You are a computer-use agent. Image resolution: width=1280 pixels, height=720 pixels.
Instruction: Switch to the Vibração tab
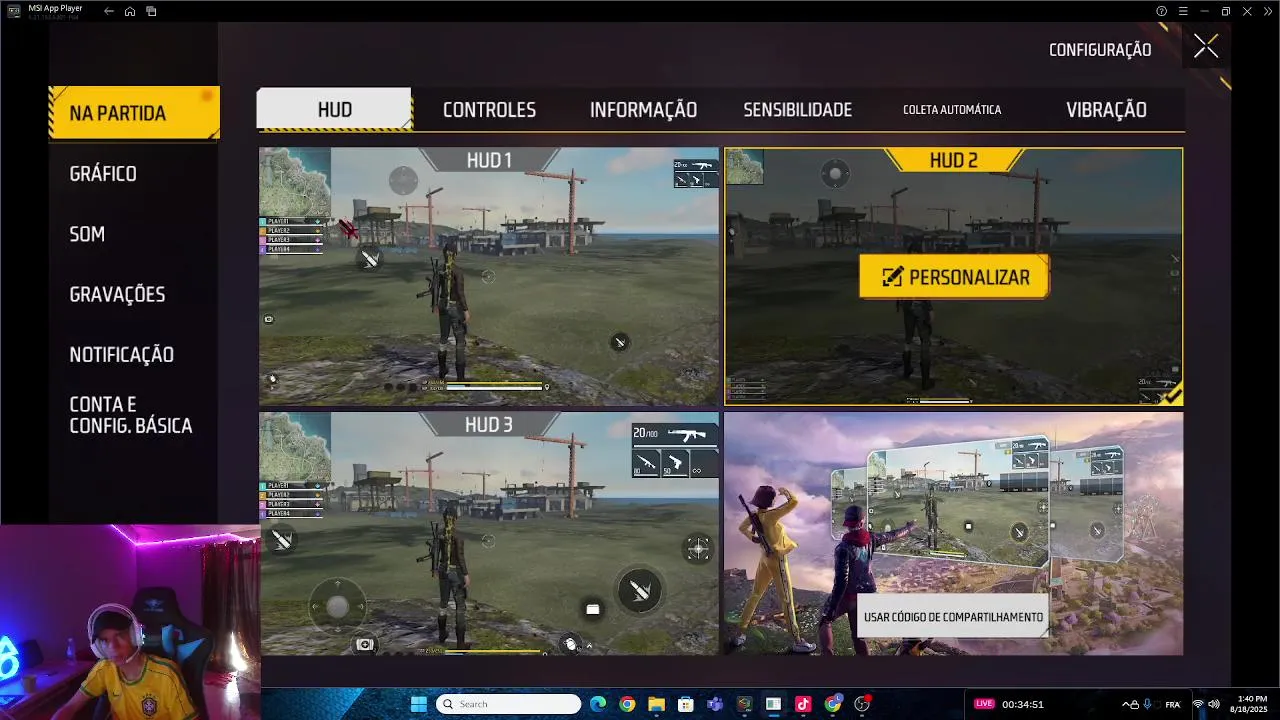(x=1106, y=110)
